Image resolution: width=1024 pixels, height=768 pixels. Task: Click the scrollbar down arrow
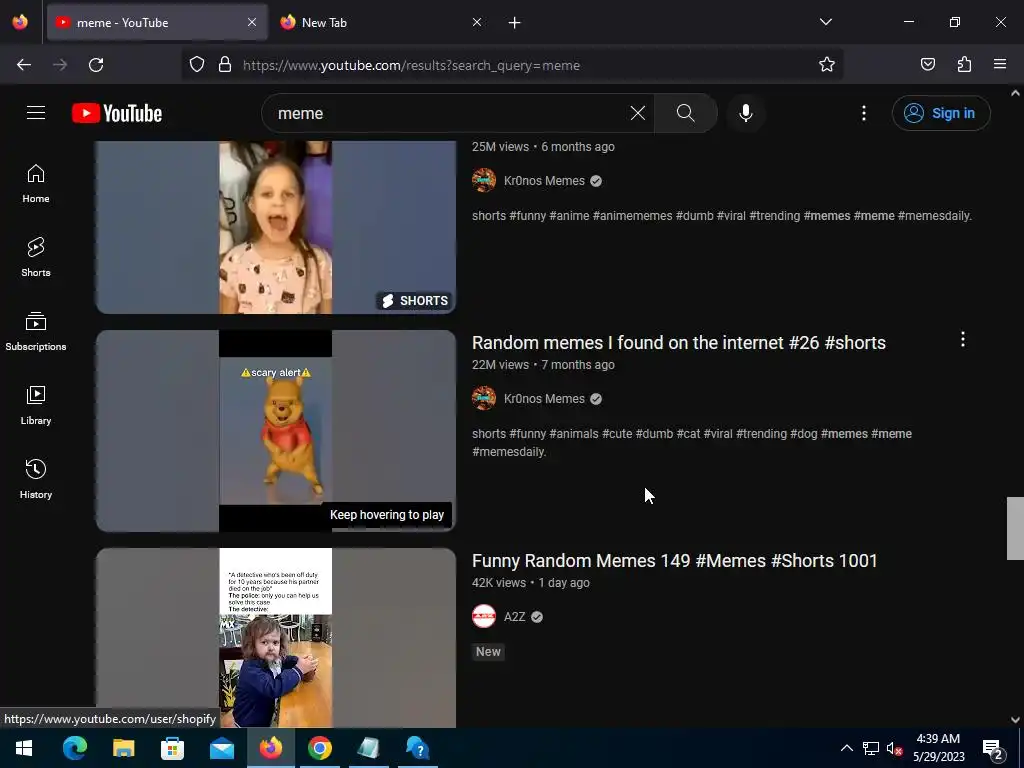pyautogui.click(x=1015, y=720)
